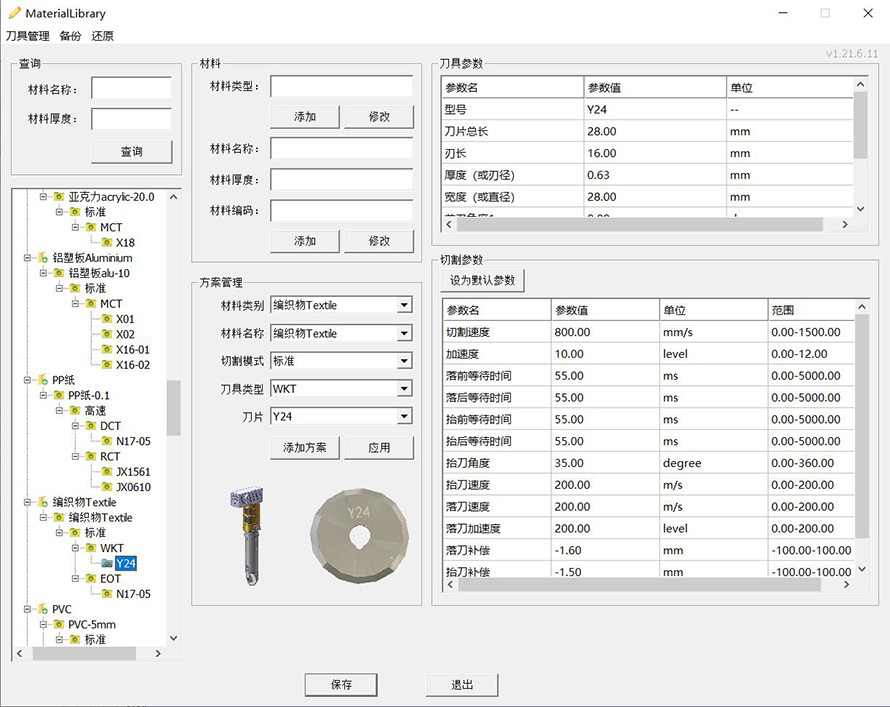Viewport: 890px width, 707px height.
Task: Expand the 刀片 dropdown showing Y24
Action: tap(404, 417)
